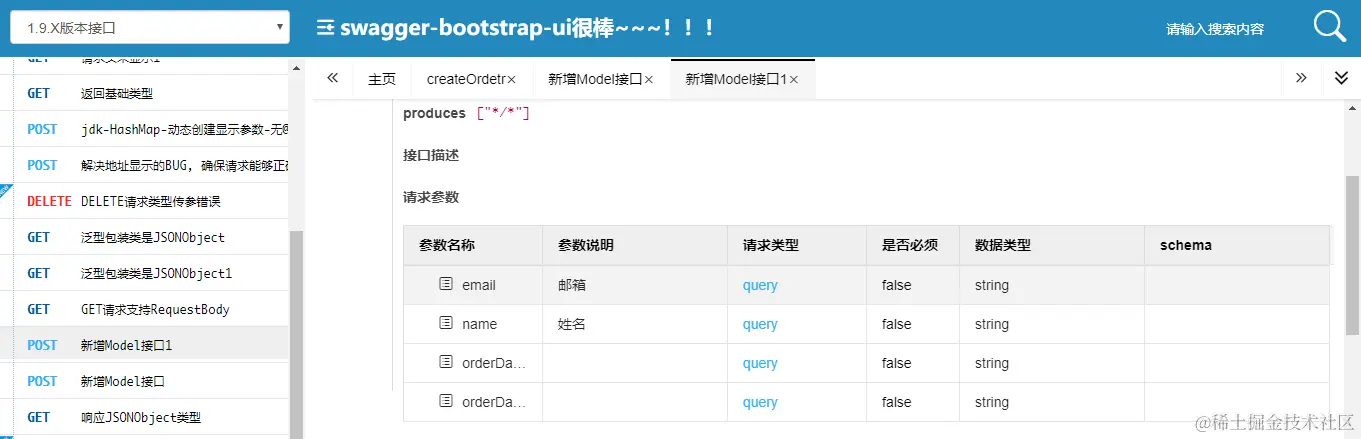Viewport: 1361px width, 439px height.
Task: Click the last orderDa... row icon
Action: [446, 402]
